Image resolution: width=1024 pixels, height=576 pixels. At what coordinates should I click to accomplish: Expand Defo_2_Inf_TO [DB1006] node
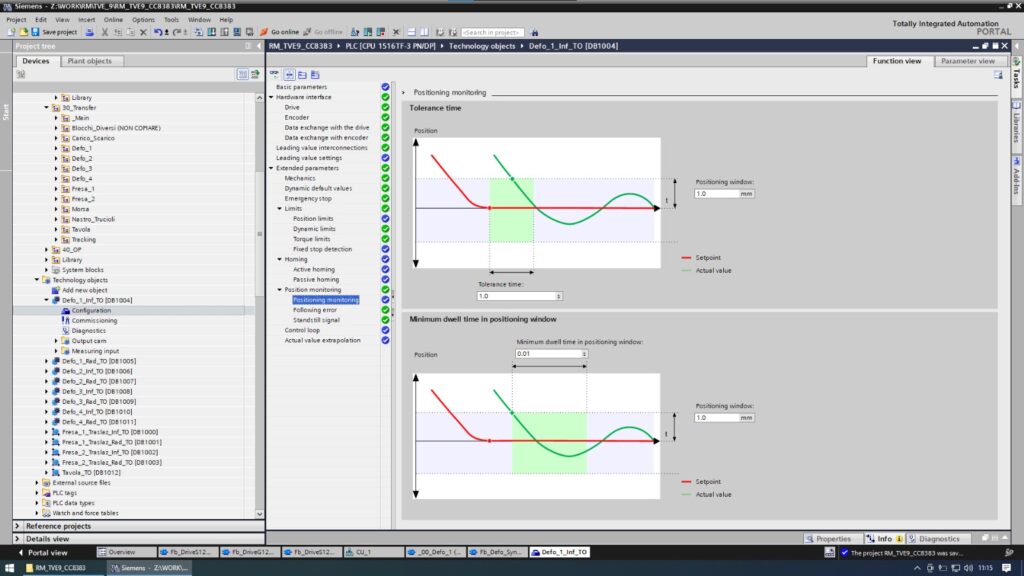pos(46,371)
